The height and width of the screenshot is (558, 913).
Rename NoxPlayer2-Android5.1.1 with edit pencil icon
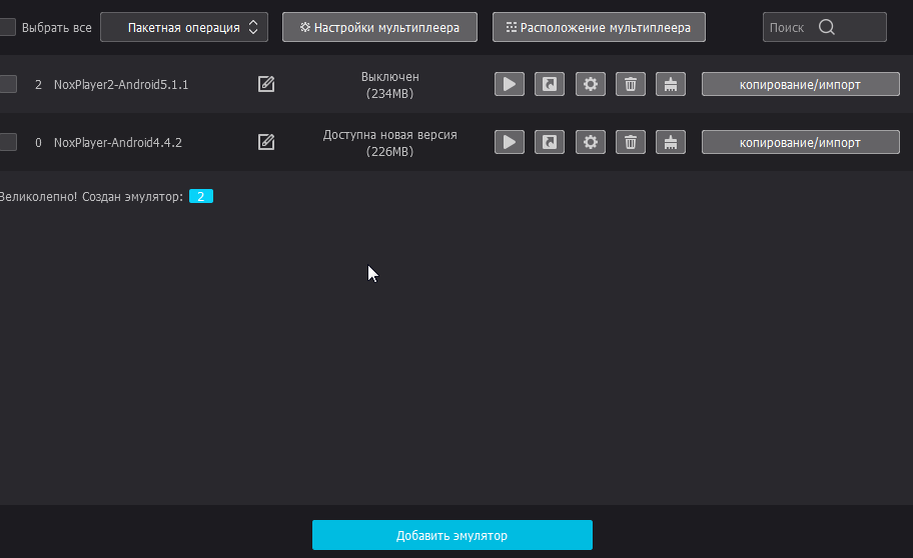coord(266,84)
